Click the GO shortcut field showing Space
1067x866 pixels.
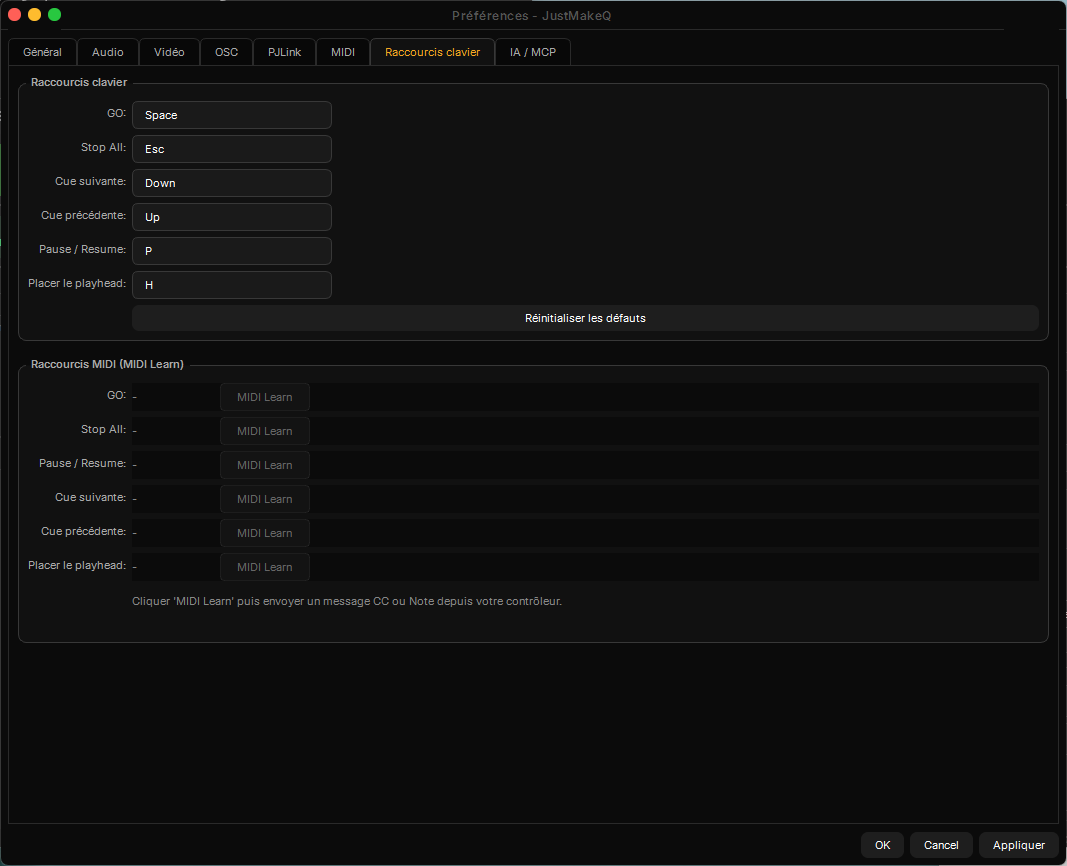231,115
